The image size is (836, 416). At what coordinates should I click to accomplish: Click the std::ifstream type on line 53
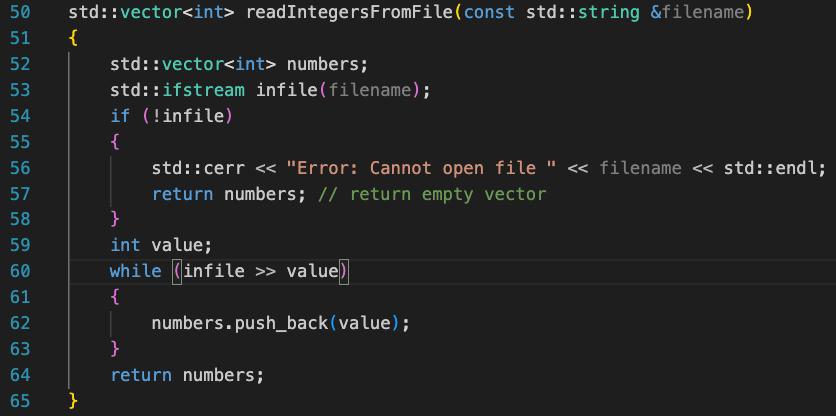(x=178, y=91)
